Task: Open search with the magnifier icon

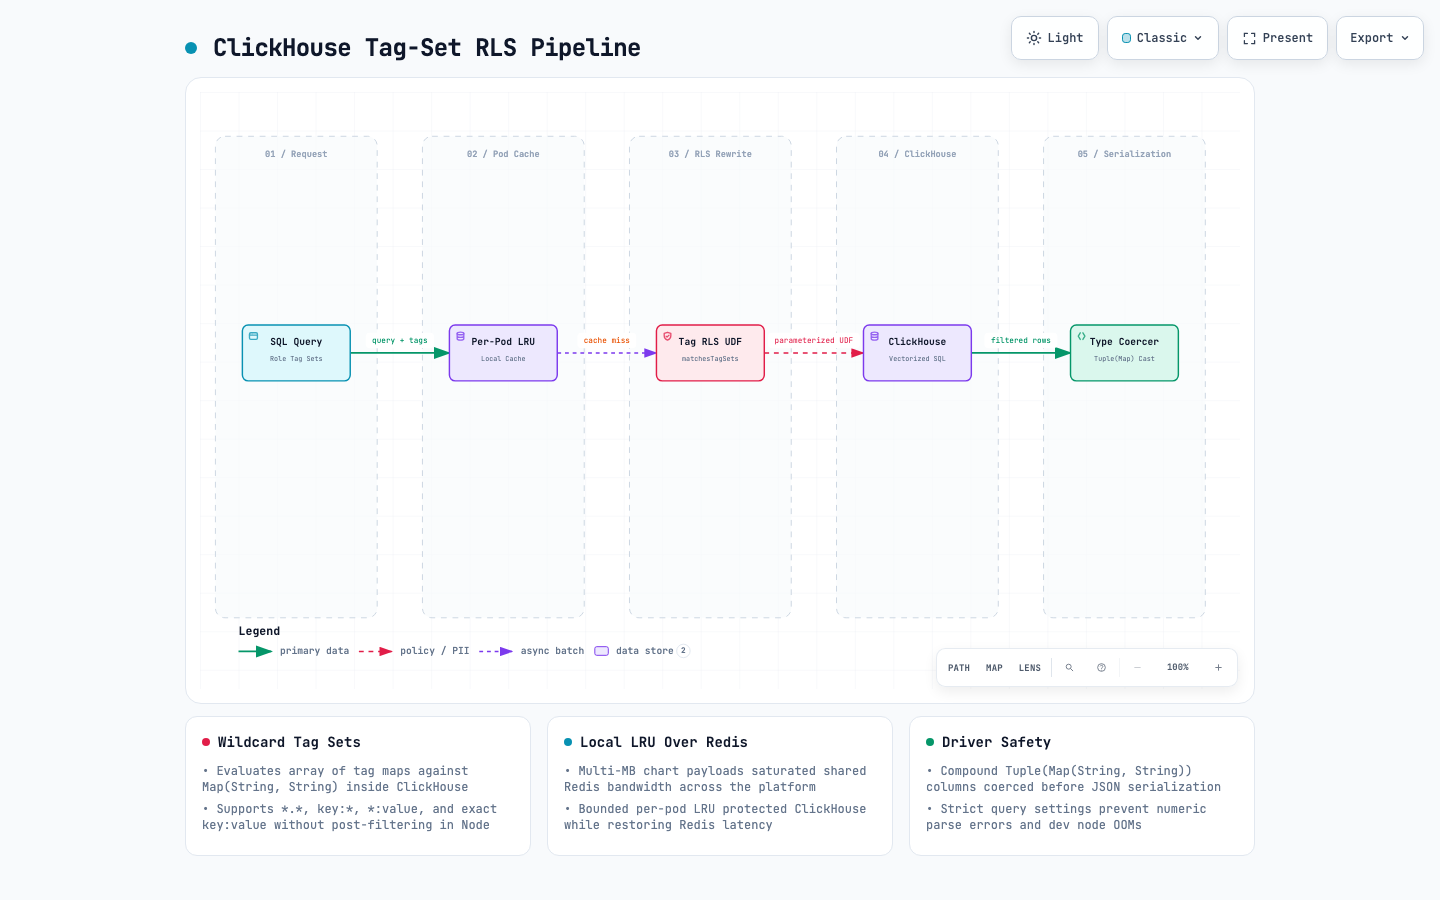Action: tap(1069, 667)
